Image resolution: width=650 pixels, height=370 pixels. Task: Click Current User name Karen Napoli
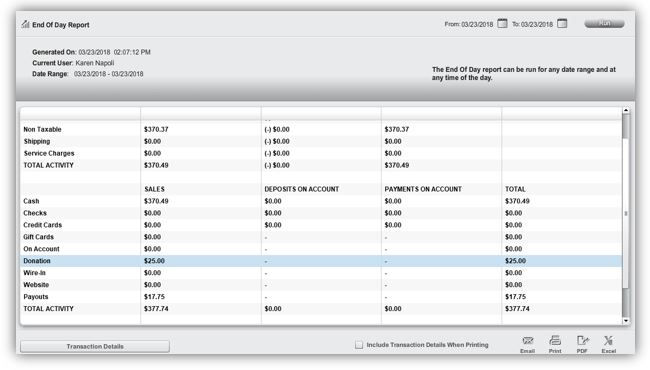point(95,63)
